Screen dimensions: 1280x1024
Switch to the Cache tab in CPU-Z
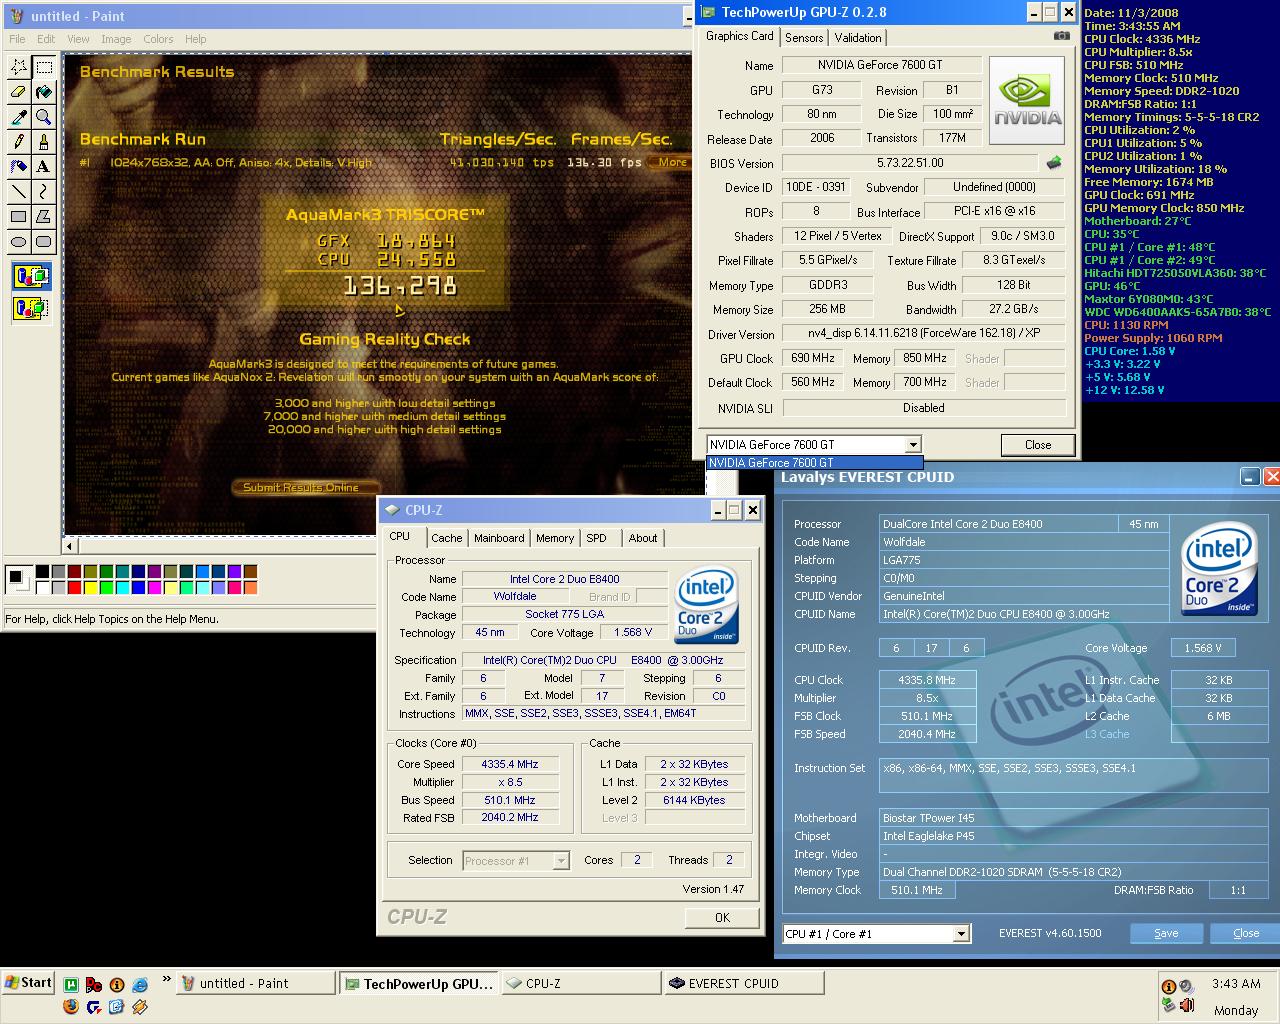[x=447, y=538]
